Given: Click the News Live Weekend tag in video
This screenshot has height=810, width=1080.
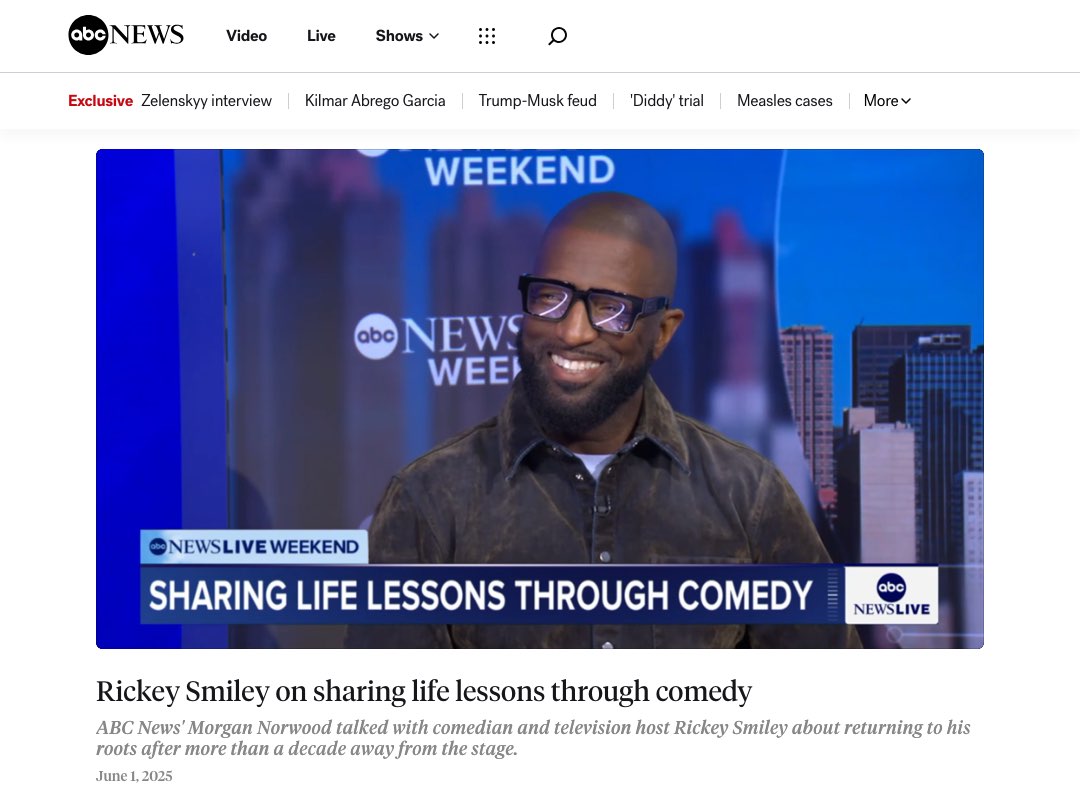Looking at the screenshot, I should (254, 547).
